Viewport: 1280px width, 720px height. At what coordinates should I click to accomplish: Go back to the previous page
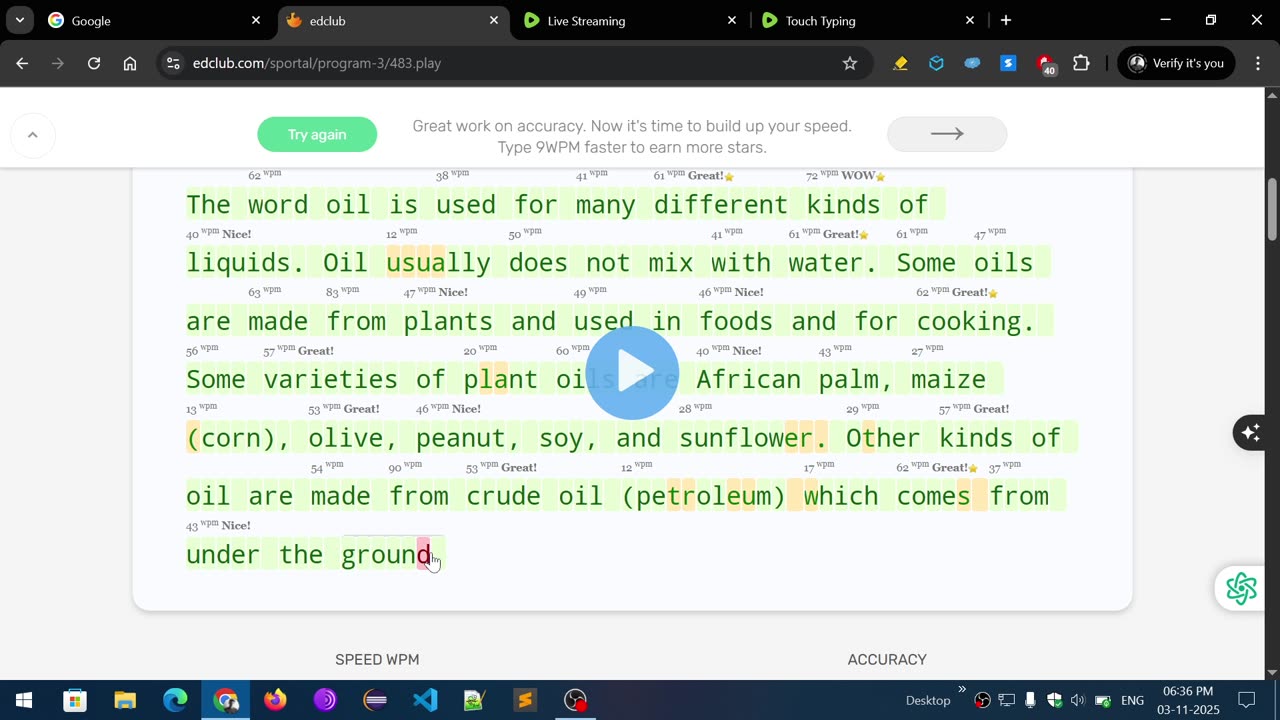coord(22,63)
